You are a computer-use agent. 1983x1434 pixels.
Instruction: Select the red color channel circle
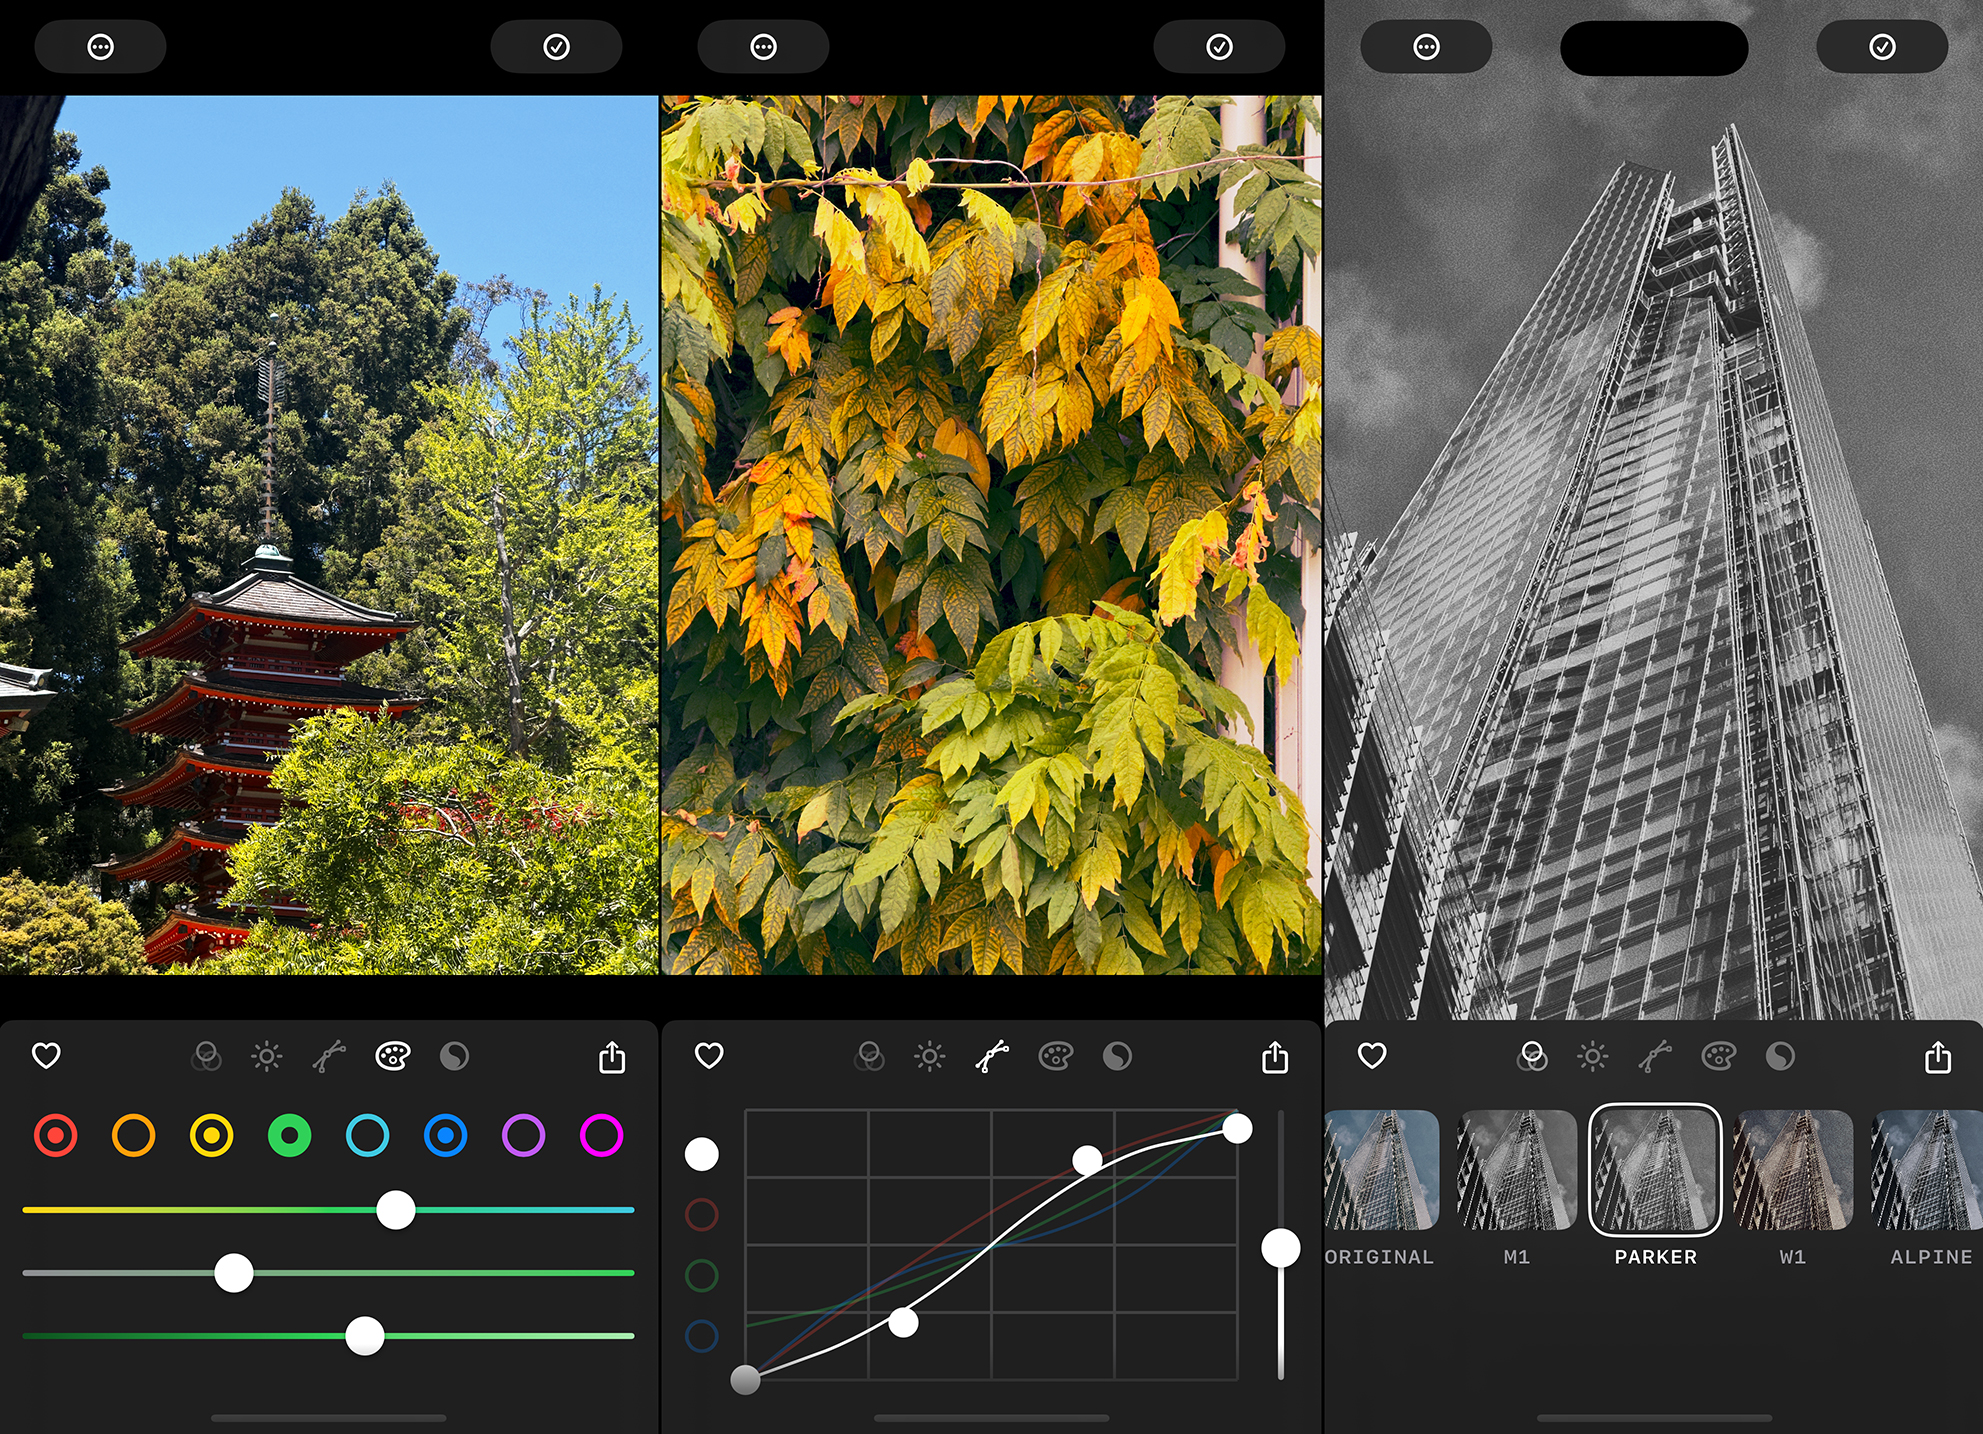56,1136
